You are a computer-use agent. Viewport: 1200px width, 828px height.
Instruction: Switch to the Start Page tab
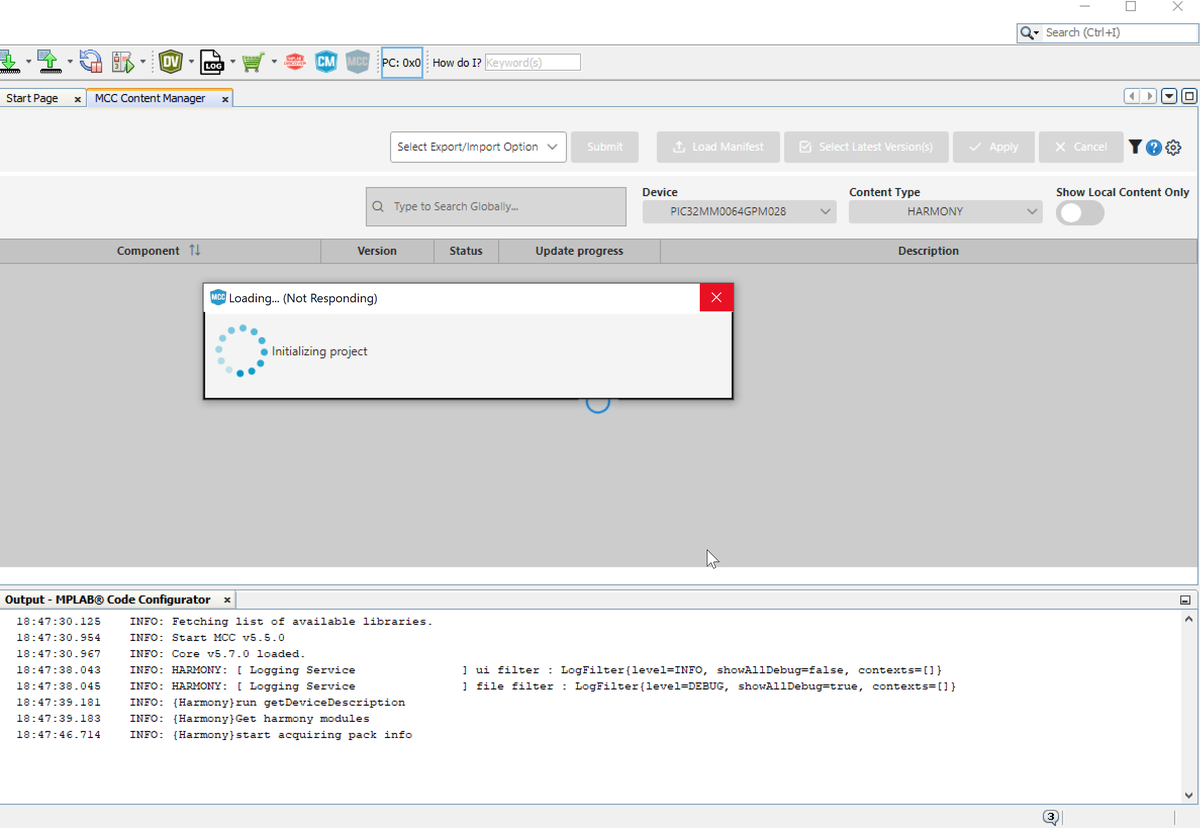pos(32,98)
